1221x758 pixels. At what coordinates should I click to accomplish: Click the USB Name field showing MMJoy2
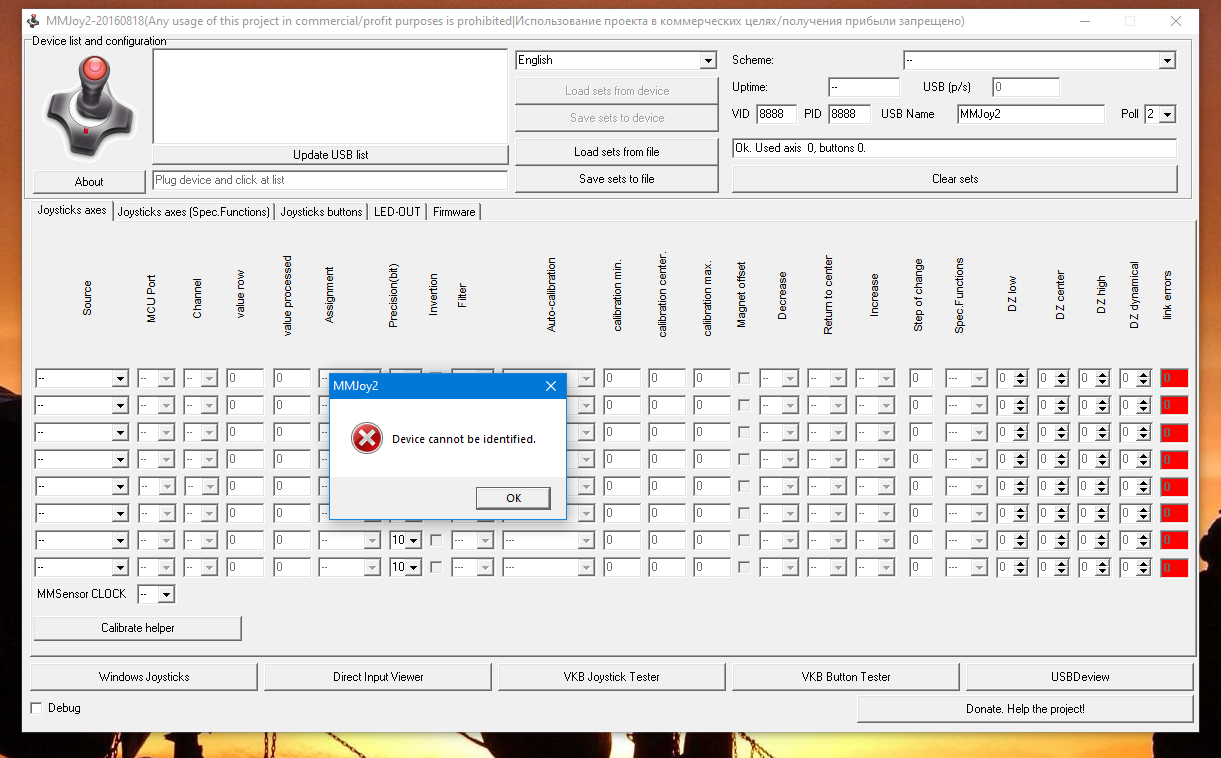[1030, 114]
